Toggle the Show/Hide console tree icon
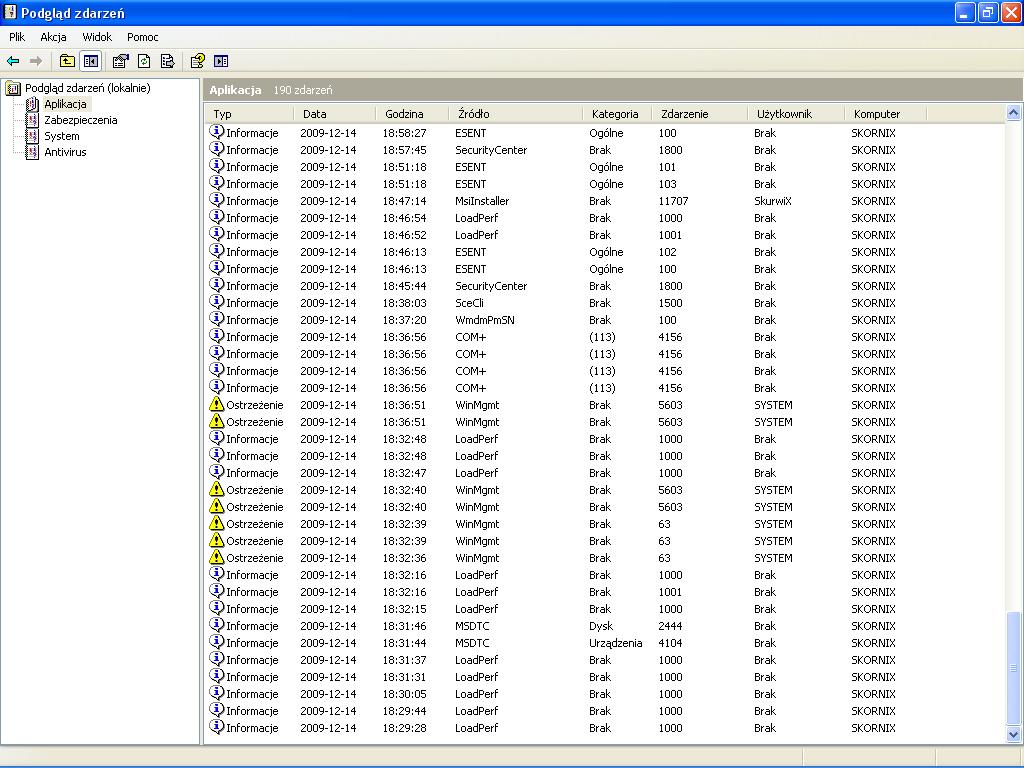 (x=91, y=61)
